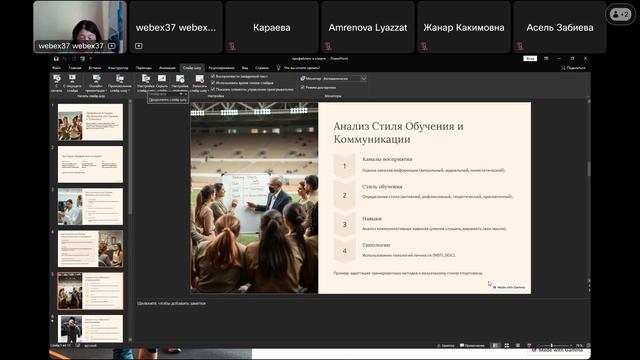Click Notes button in status bar
The height and width of the screenshot is (360, 640).
click(445, 345)
